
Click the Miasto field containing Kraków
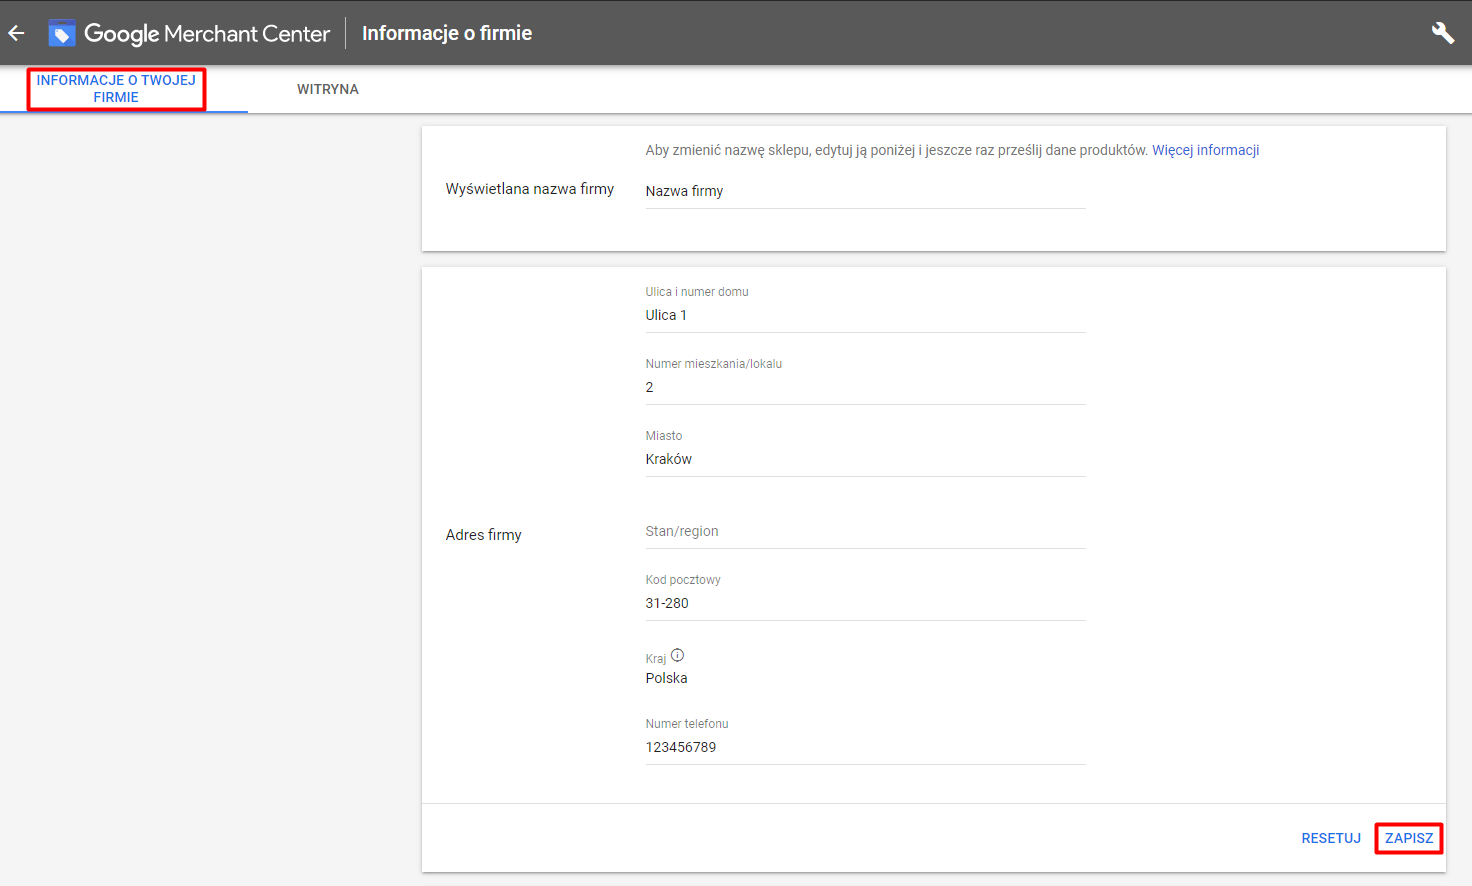coord(864,459)
